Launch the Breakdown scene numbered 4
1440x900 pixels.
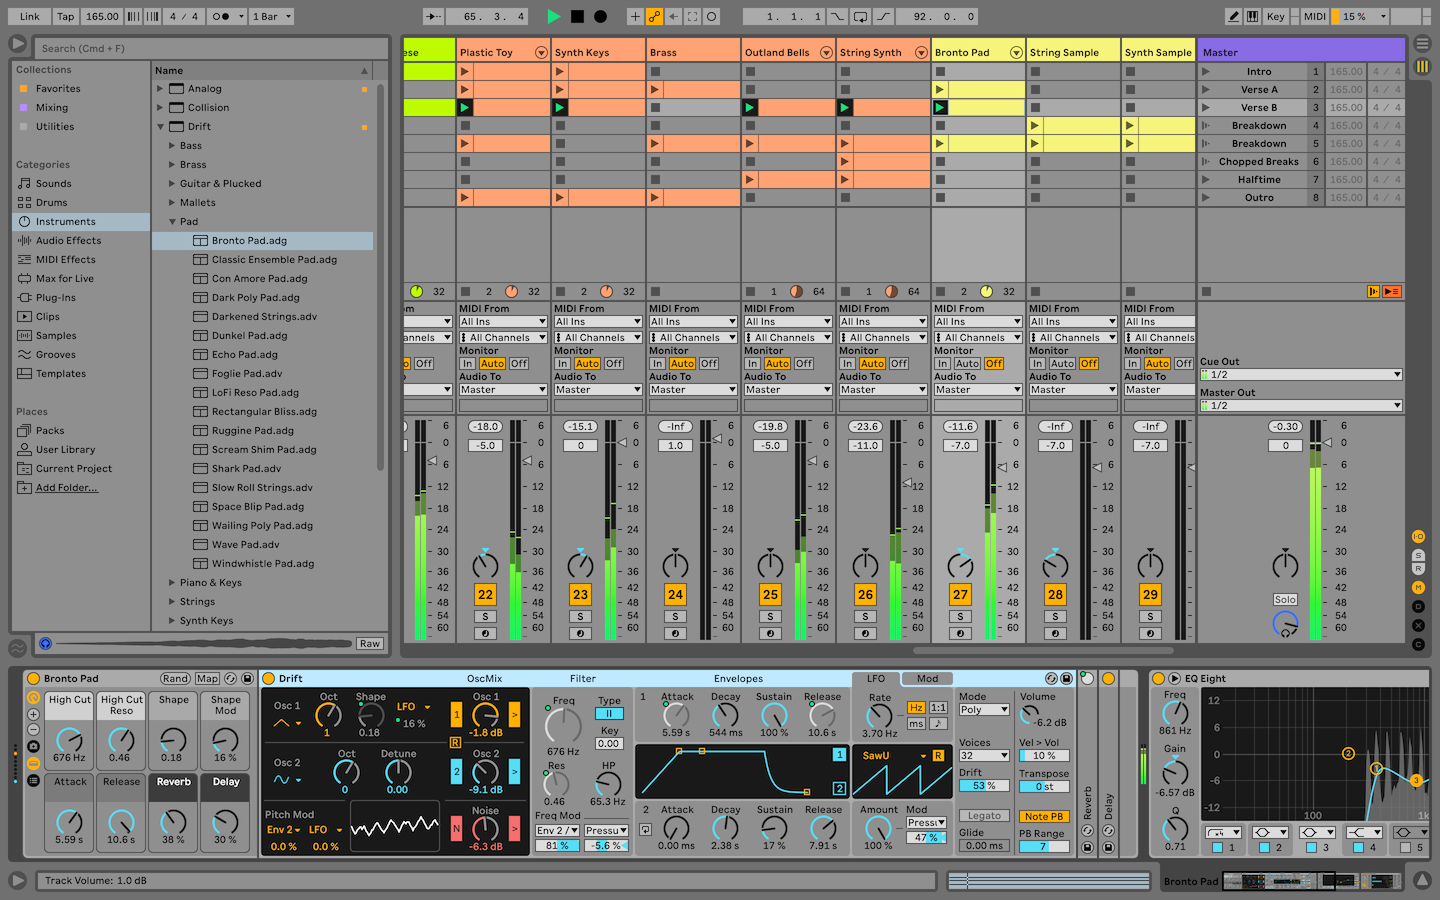(1205, 125)
